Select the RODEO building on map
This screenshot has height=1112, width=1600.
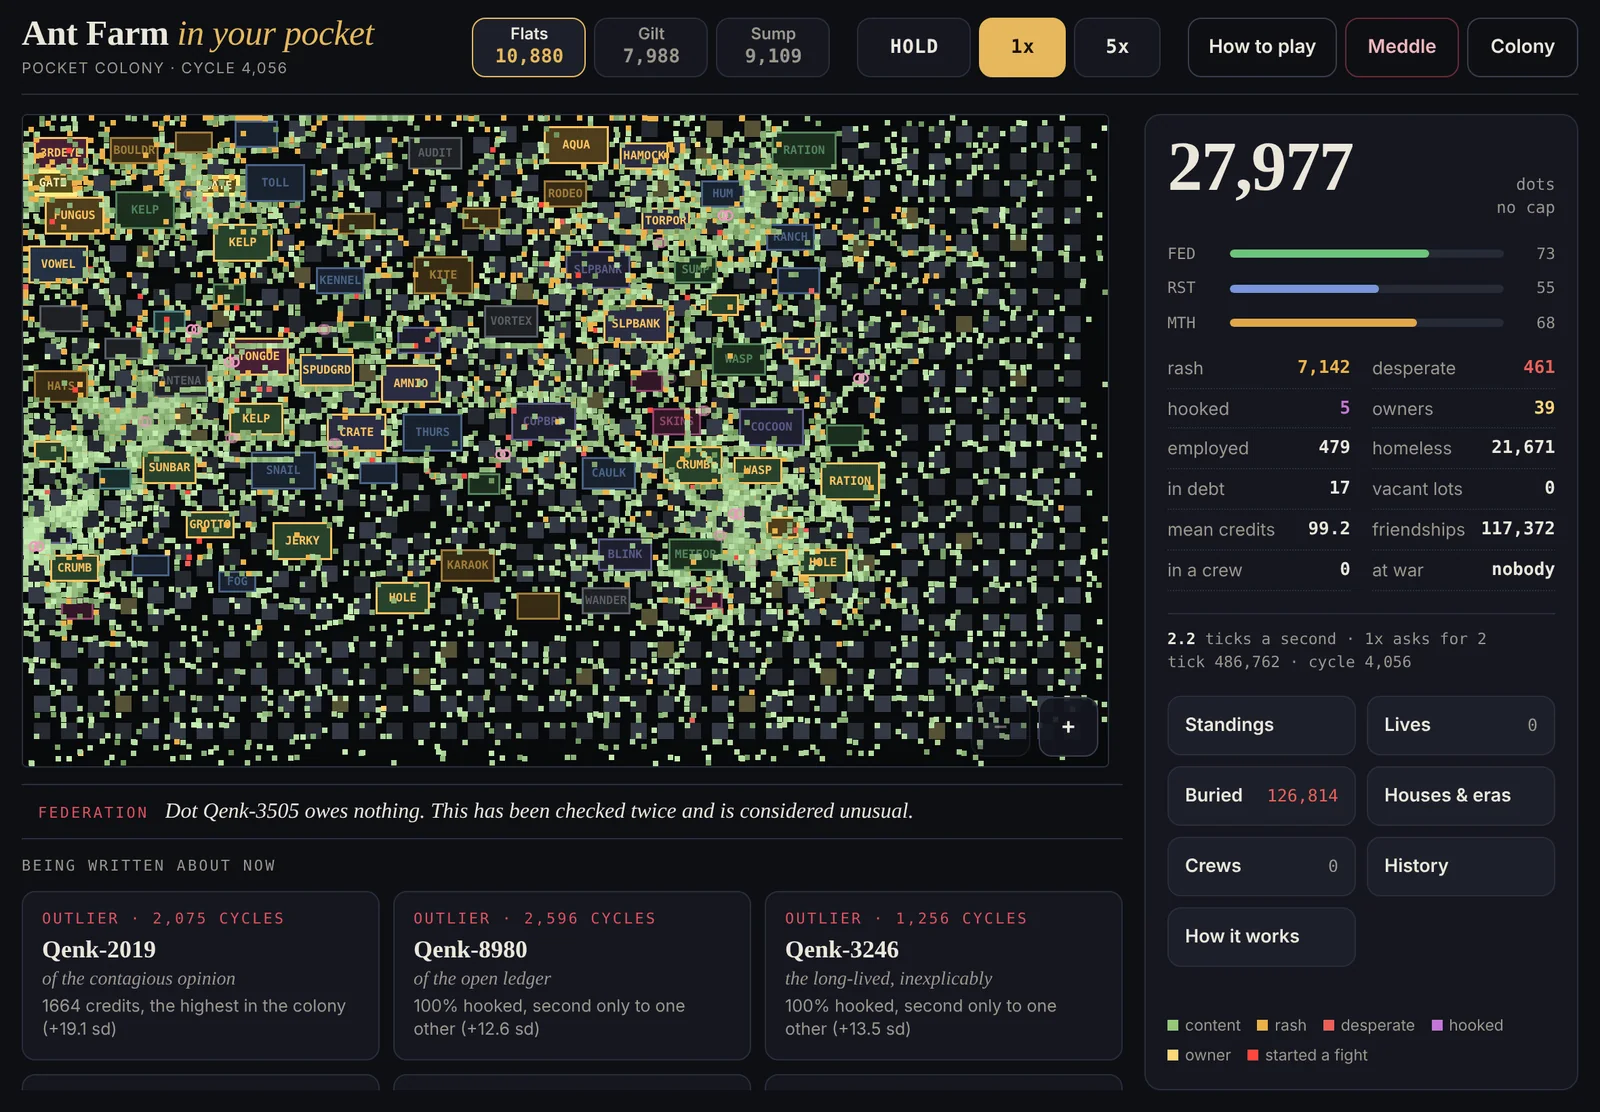click(x=565, y=193)
